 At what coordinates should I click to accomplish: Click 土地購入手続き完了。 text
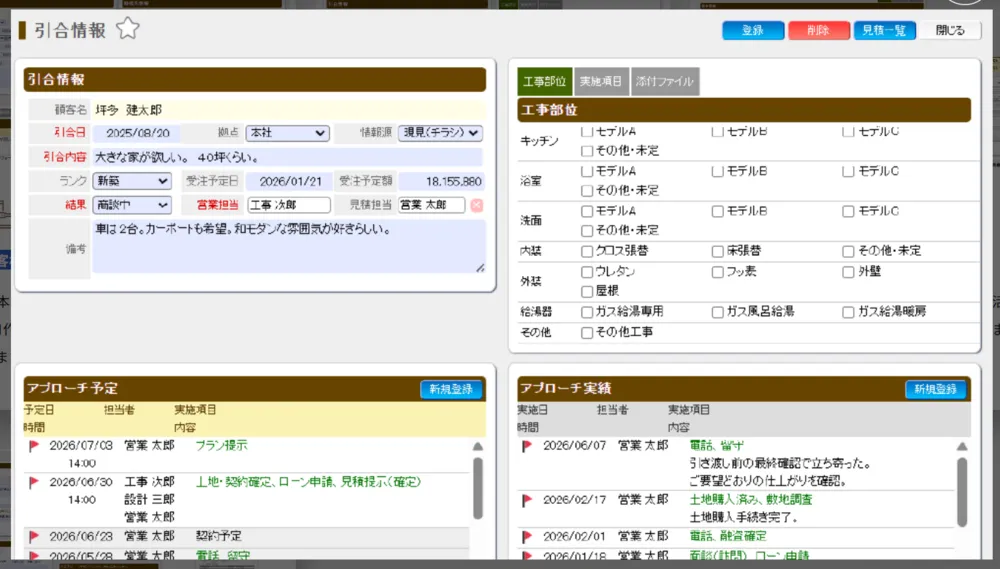[x=744, y=517]
